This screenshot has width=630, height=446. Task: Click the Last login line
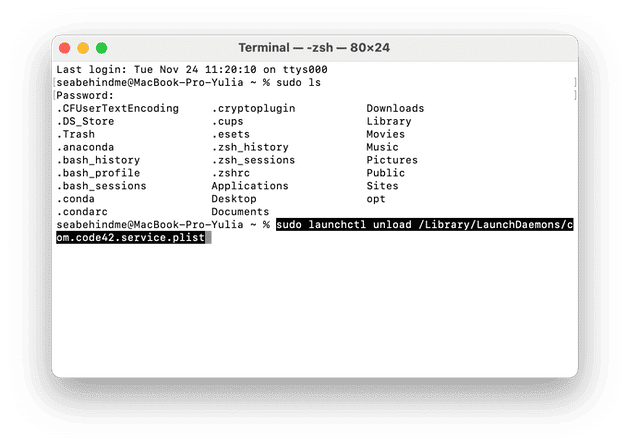coord(192,70)
